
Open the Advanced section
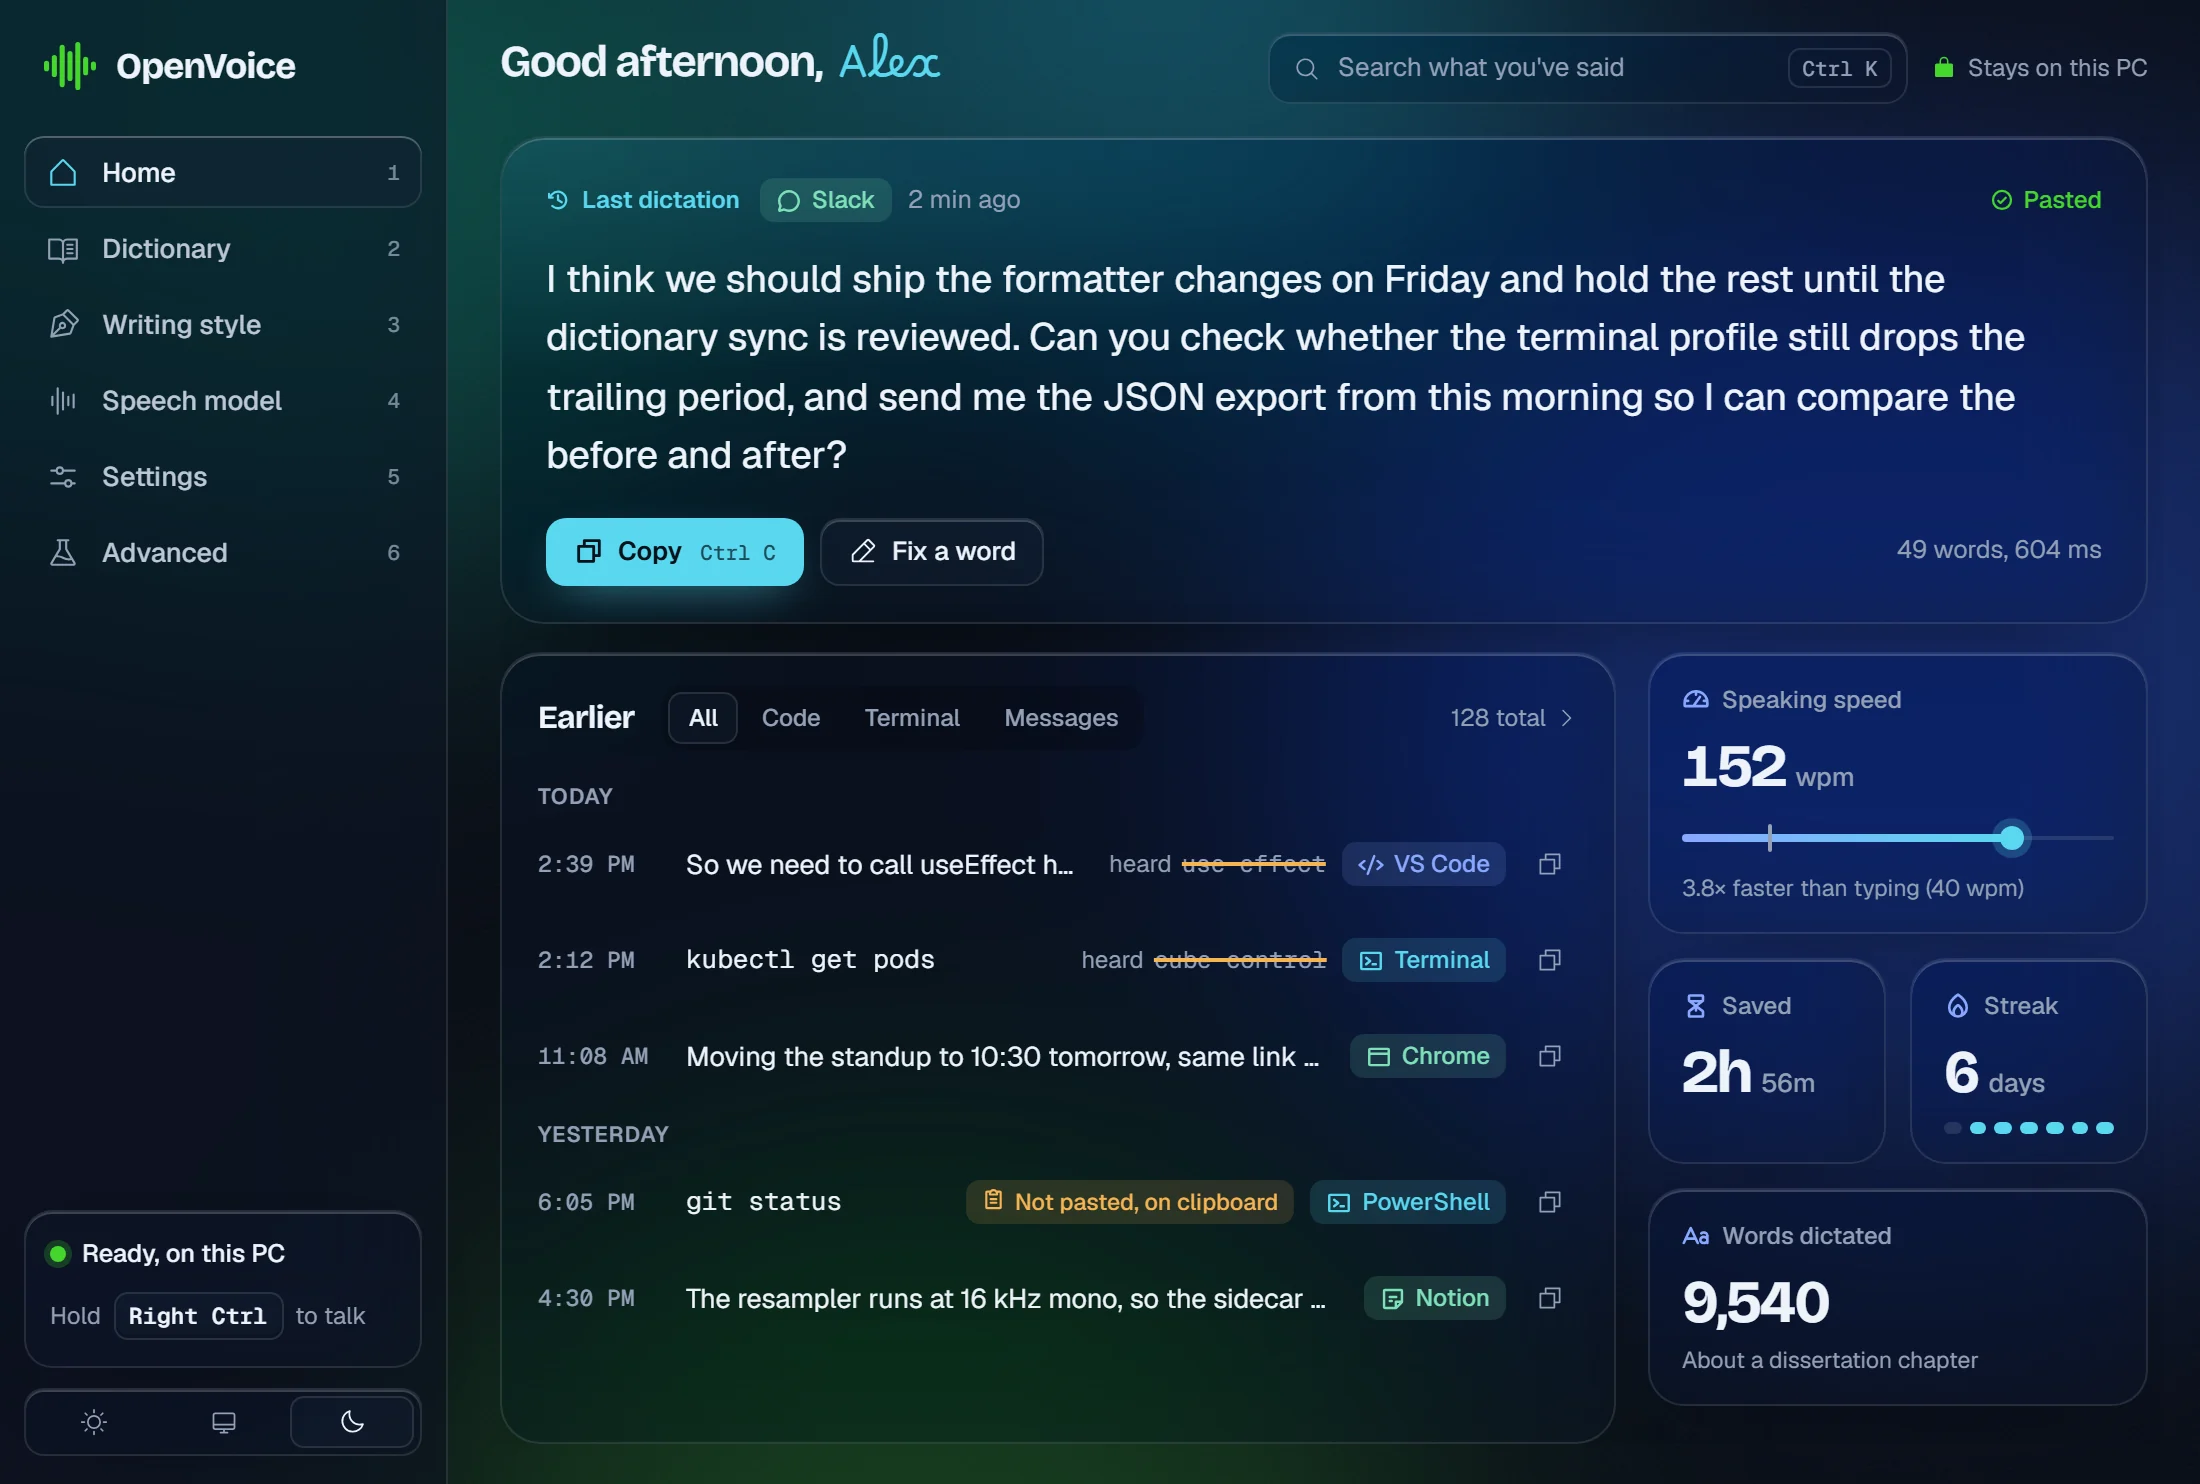pos(223,552)
